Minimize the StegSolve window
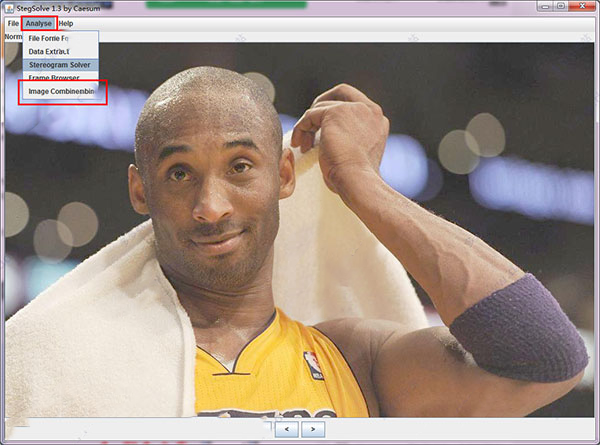600x445 pixels. coord(545,6)
